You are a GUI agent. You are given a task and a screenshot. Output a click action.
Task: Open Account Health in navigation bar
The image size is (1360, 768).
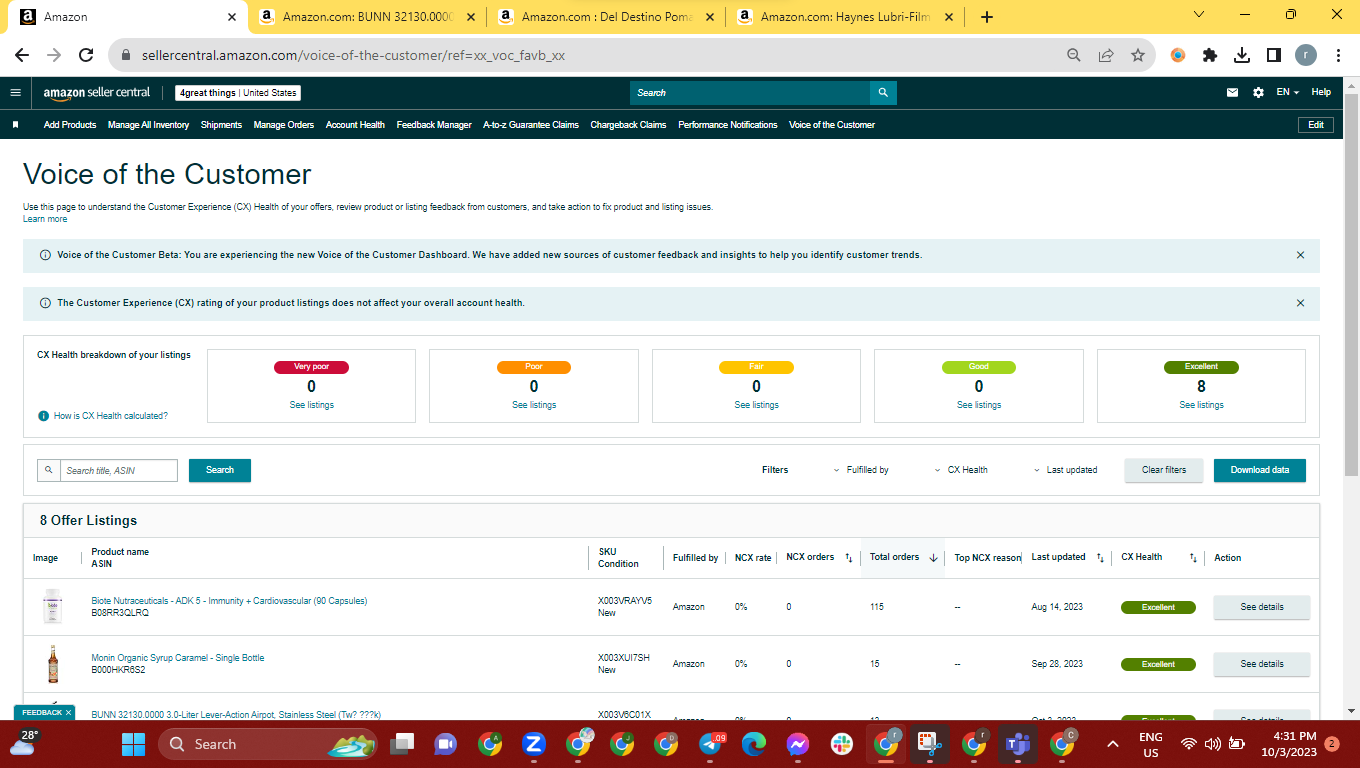tap(355, 125)
